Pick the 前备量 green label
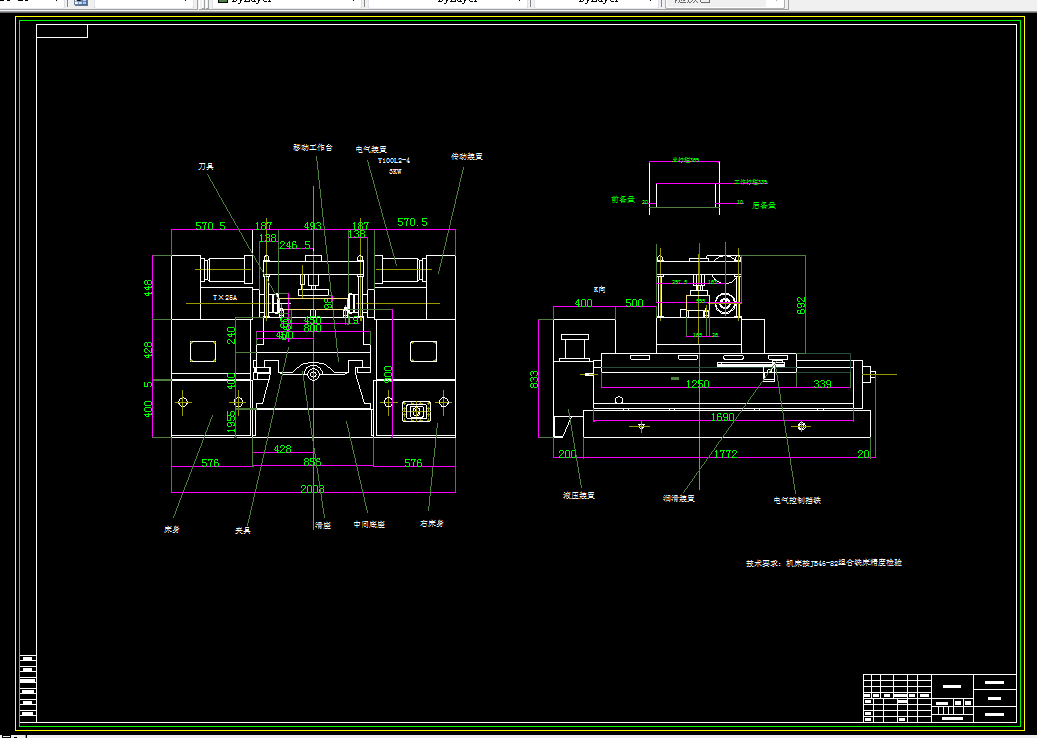Screen dimensions: 1037x738 coord(623,199)
